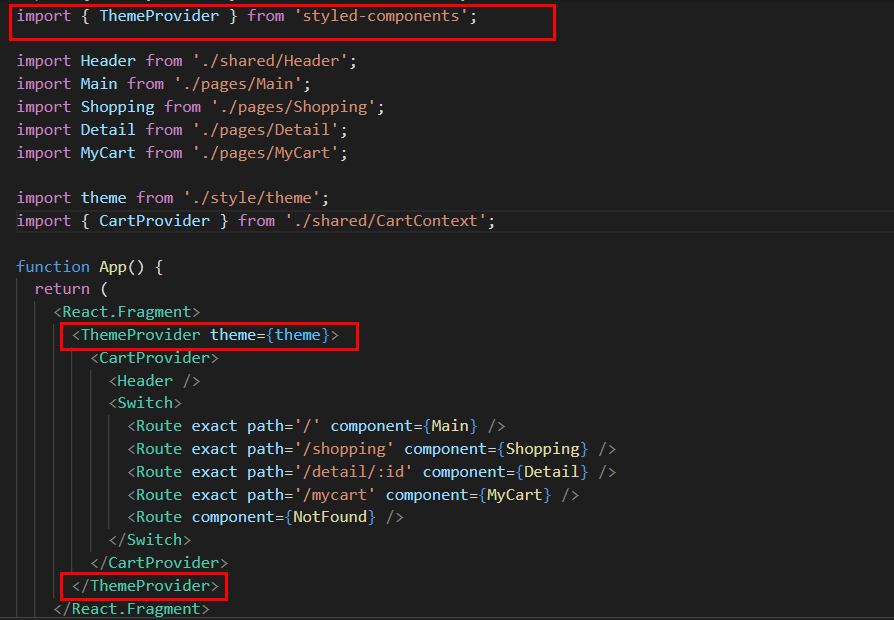Screen dimensions: 894x620
Task: Click the opening React.Fragment tag
Action: tap(127, 312)
